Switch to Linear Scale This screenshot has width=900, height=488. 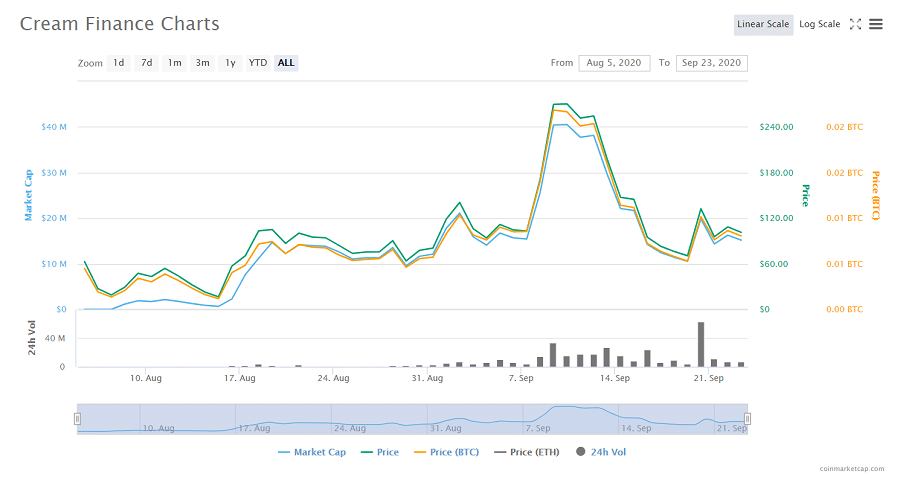763,24
